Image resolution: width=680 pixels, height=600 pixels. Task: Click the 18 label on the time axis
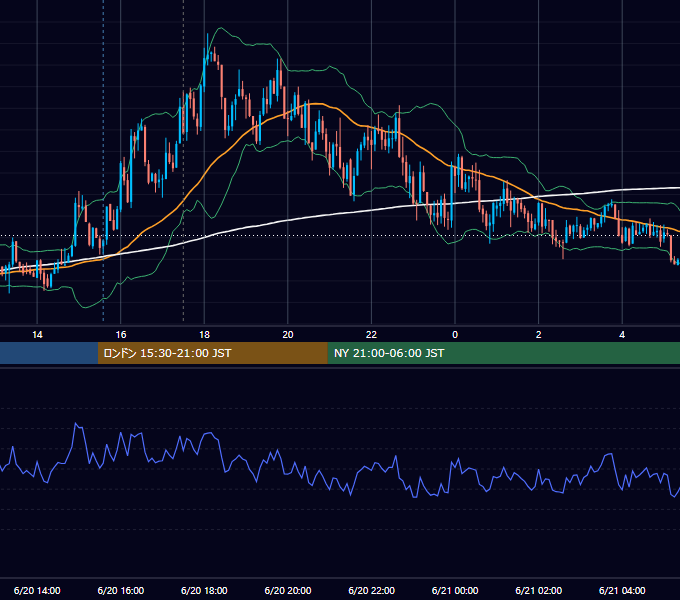204,335
